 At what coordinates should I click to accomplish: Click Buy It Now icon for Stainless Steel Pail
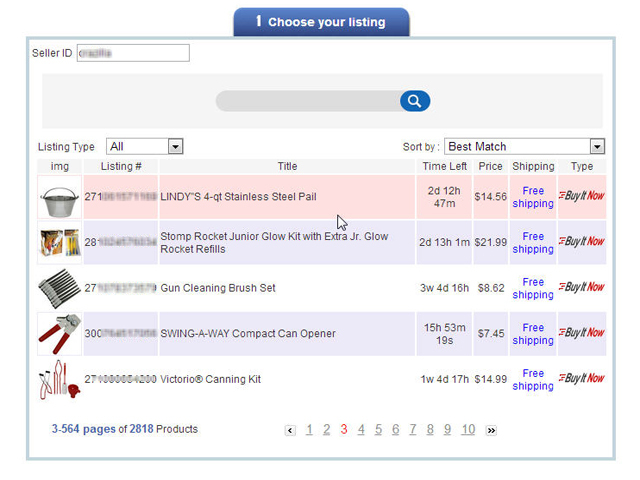pyautogui.click(x=582, y=196)
